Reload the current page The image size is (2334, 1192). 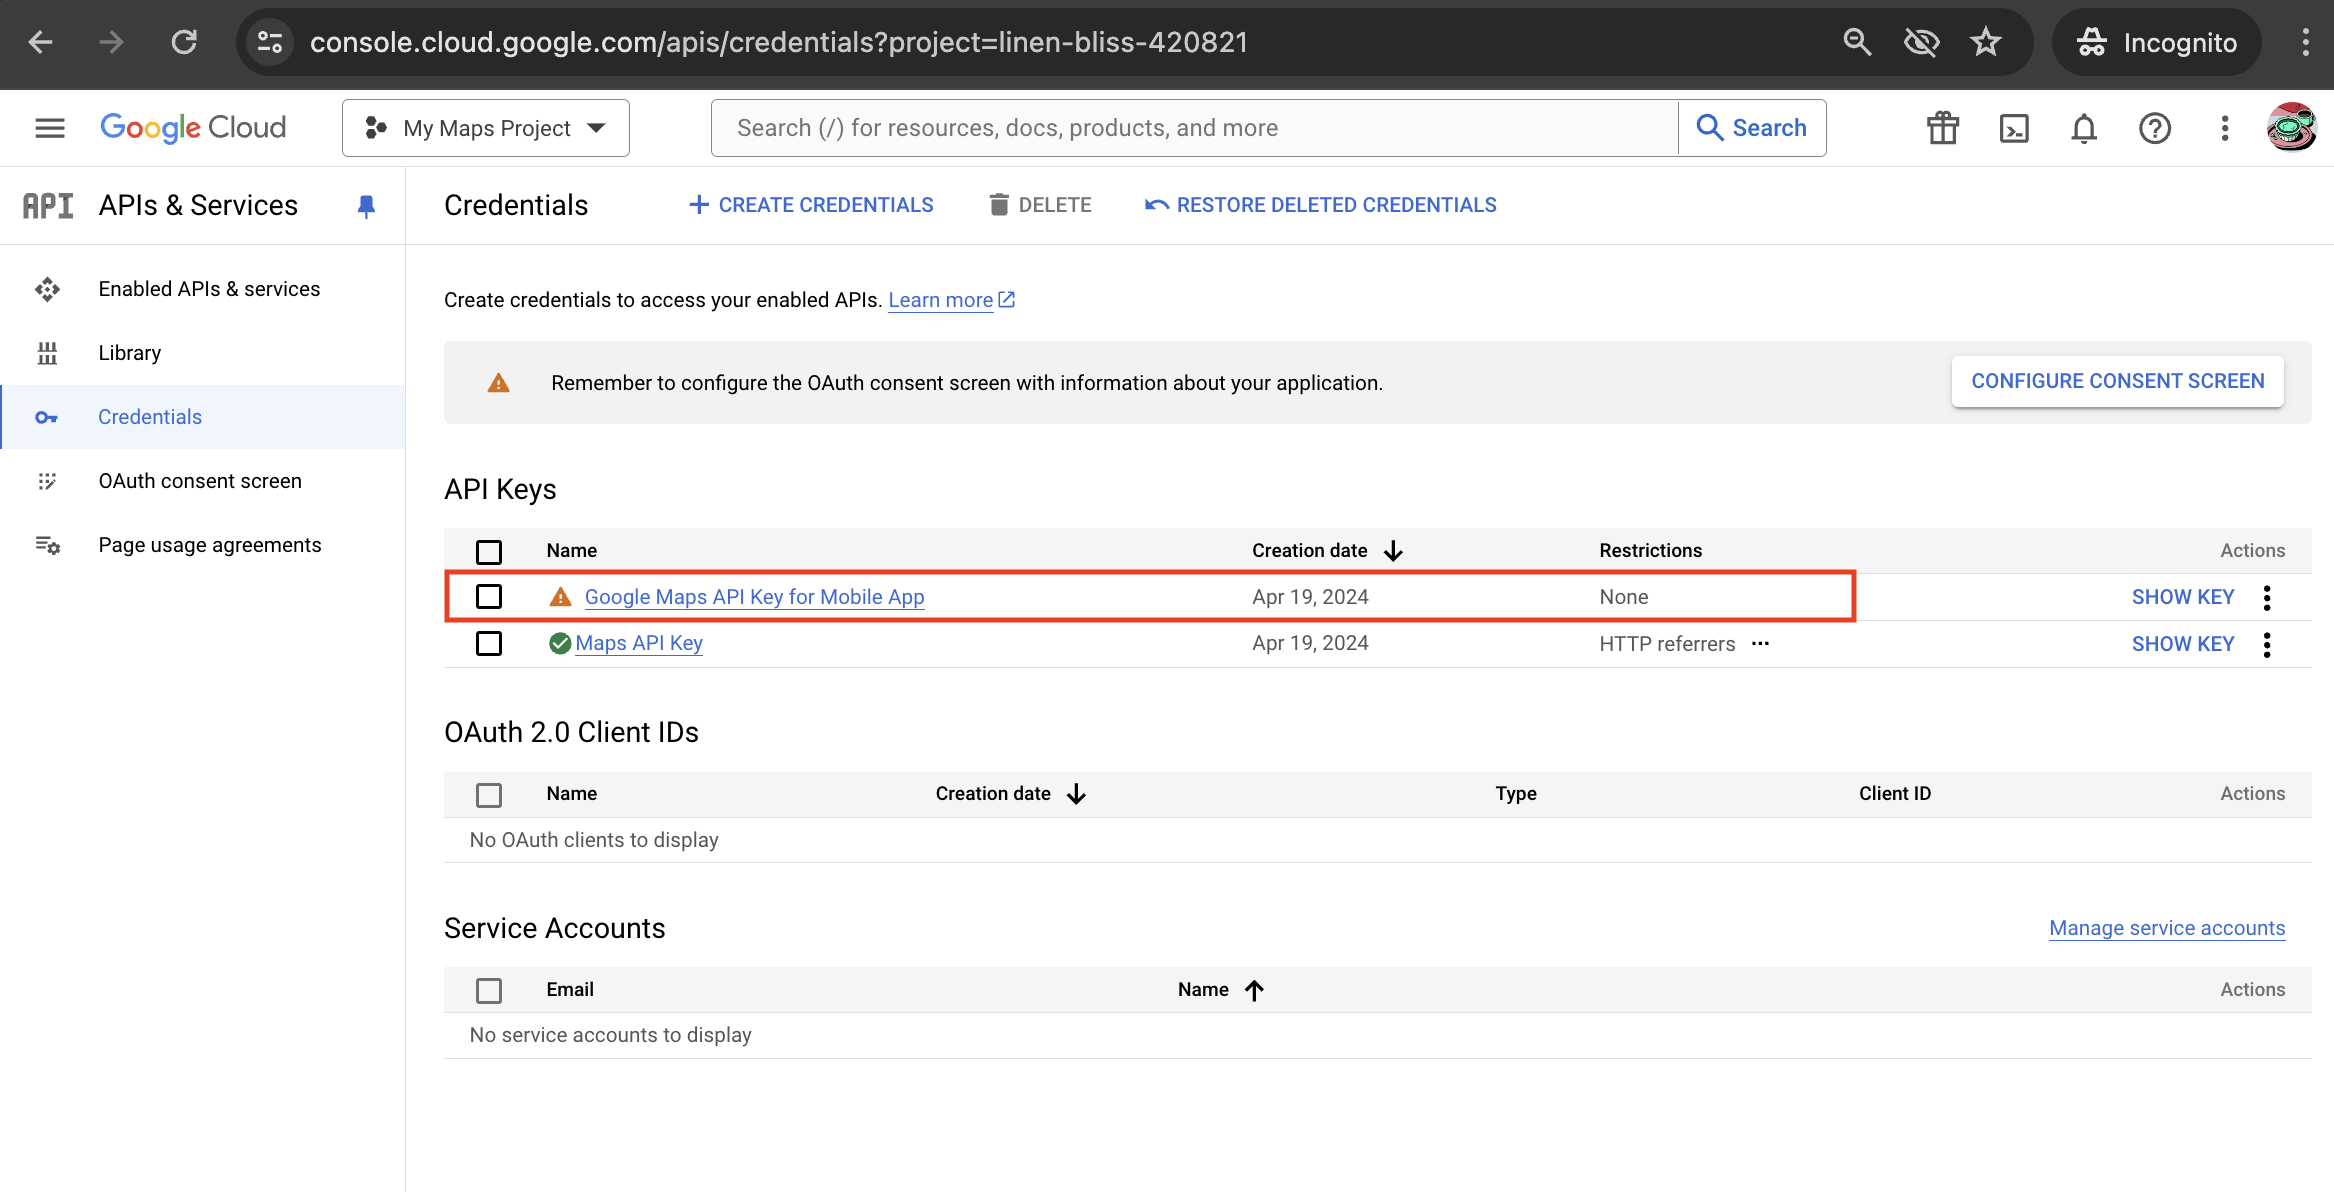pos(184,42)
